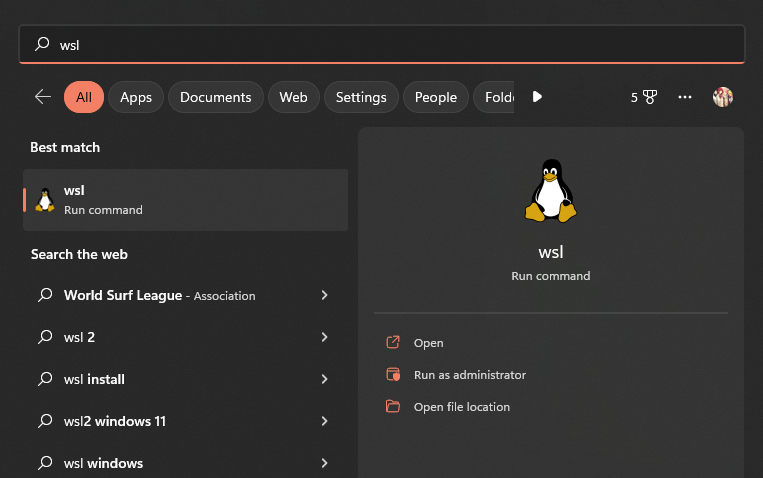Click magnifier icon beside wsl install
This screenshot has height=478, width=763.
tap(45, 378)
